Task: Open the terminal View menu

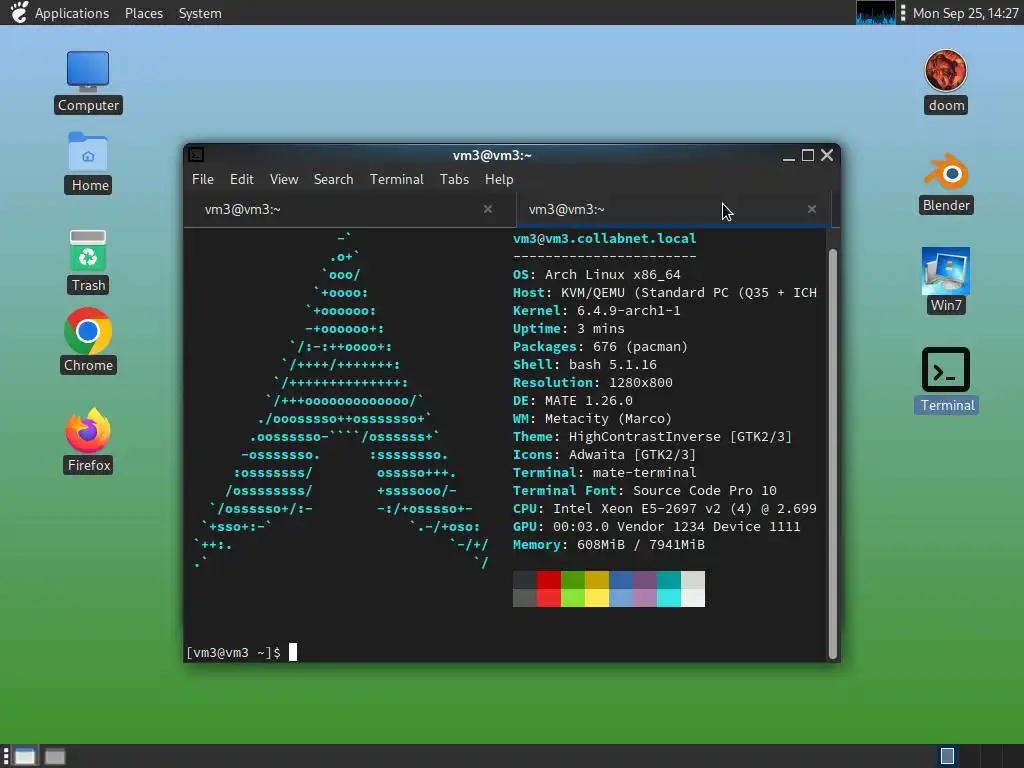Action: coord(283,179)
